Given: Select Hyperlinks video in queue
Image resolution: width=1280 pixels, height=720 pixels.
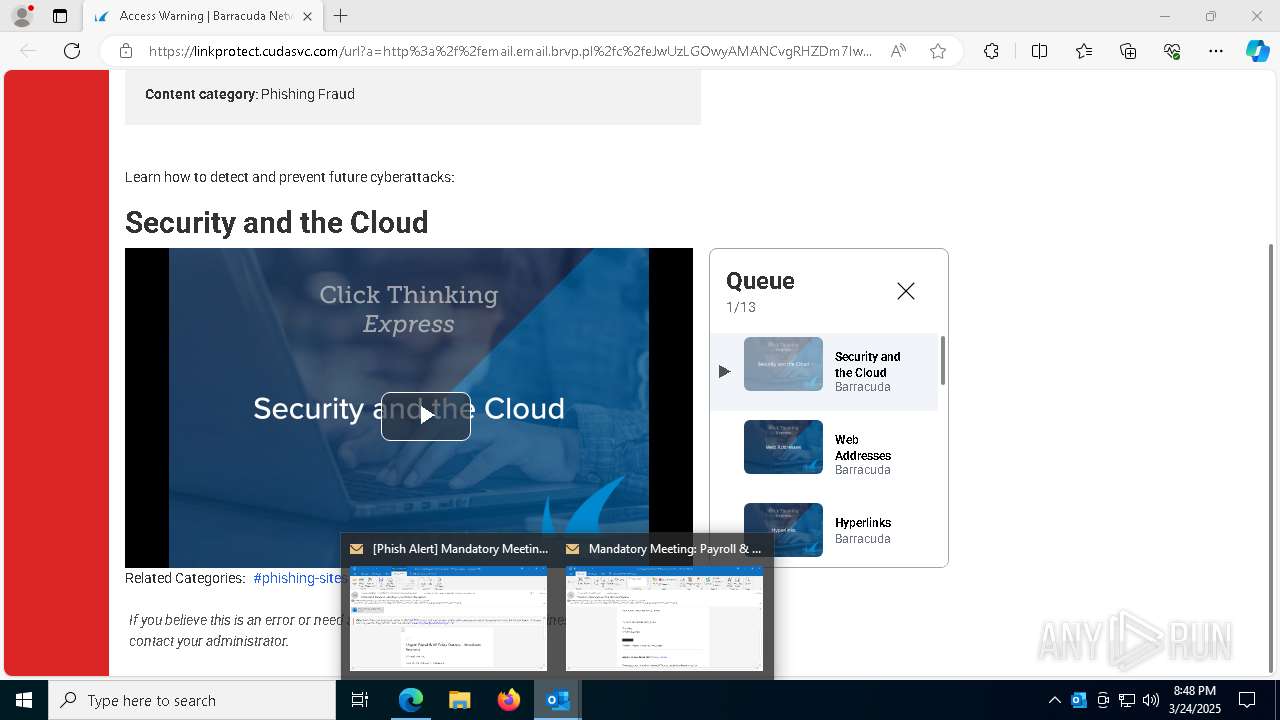Looking at the screenshot, I should (824, 530).
